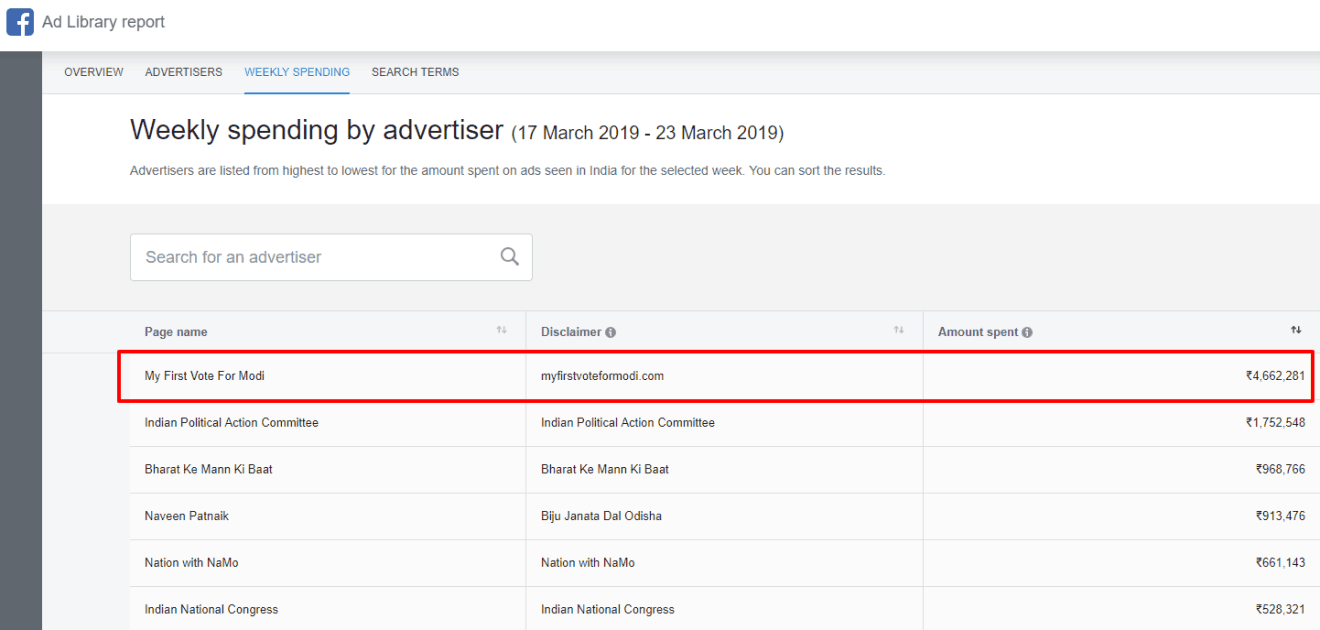Sort by Disclaimer column arrows
Image resolution: width=1320 pixels, height=630 pixels.
[x=898, y=331]
